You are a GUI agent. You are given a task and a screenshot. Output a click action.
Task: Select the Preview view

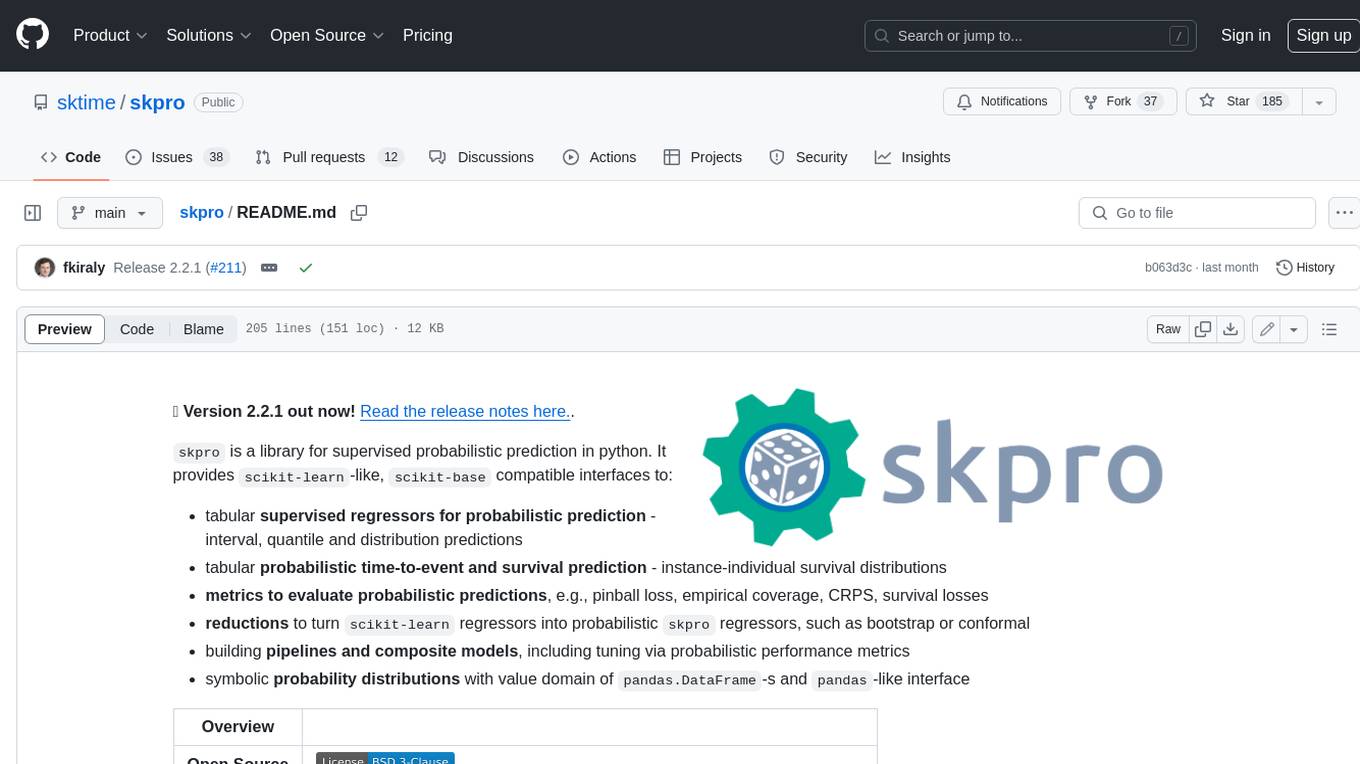point(65,329)
